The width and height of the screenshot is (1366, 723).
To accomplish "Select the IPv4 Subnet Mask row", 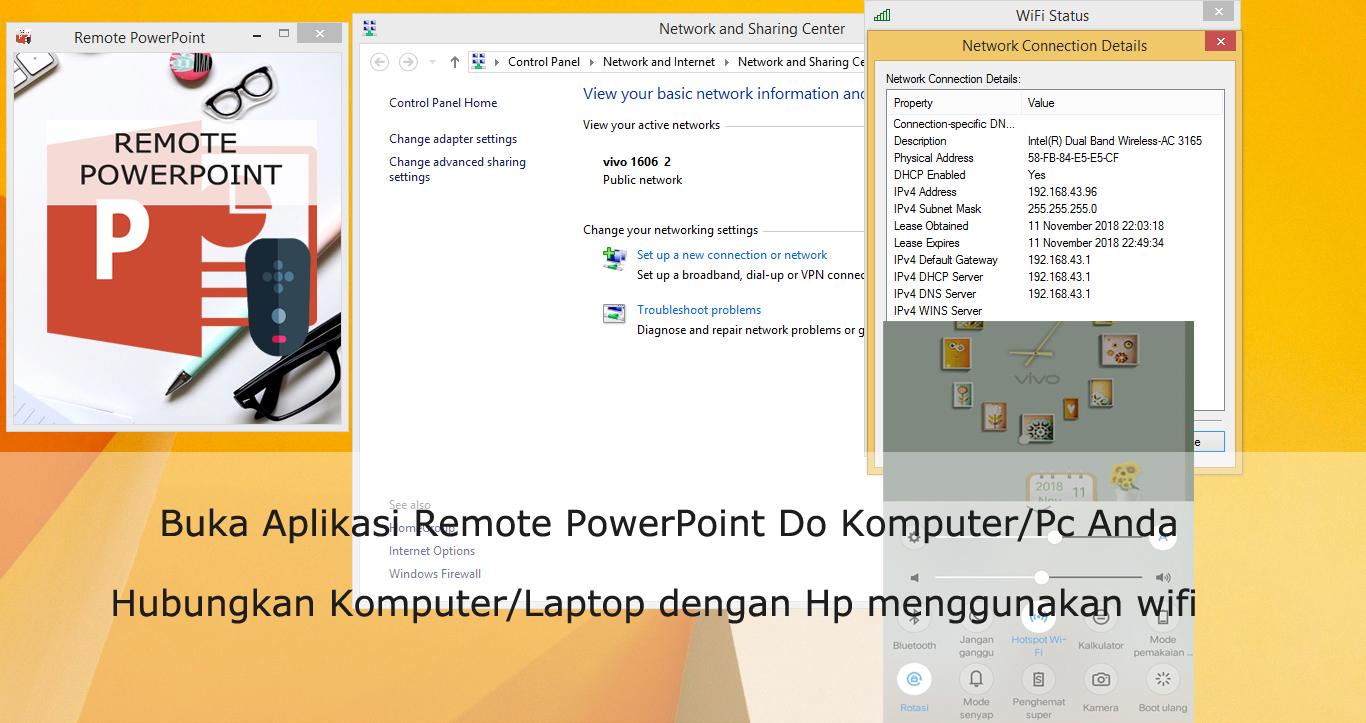I will coord(1055,209).
